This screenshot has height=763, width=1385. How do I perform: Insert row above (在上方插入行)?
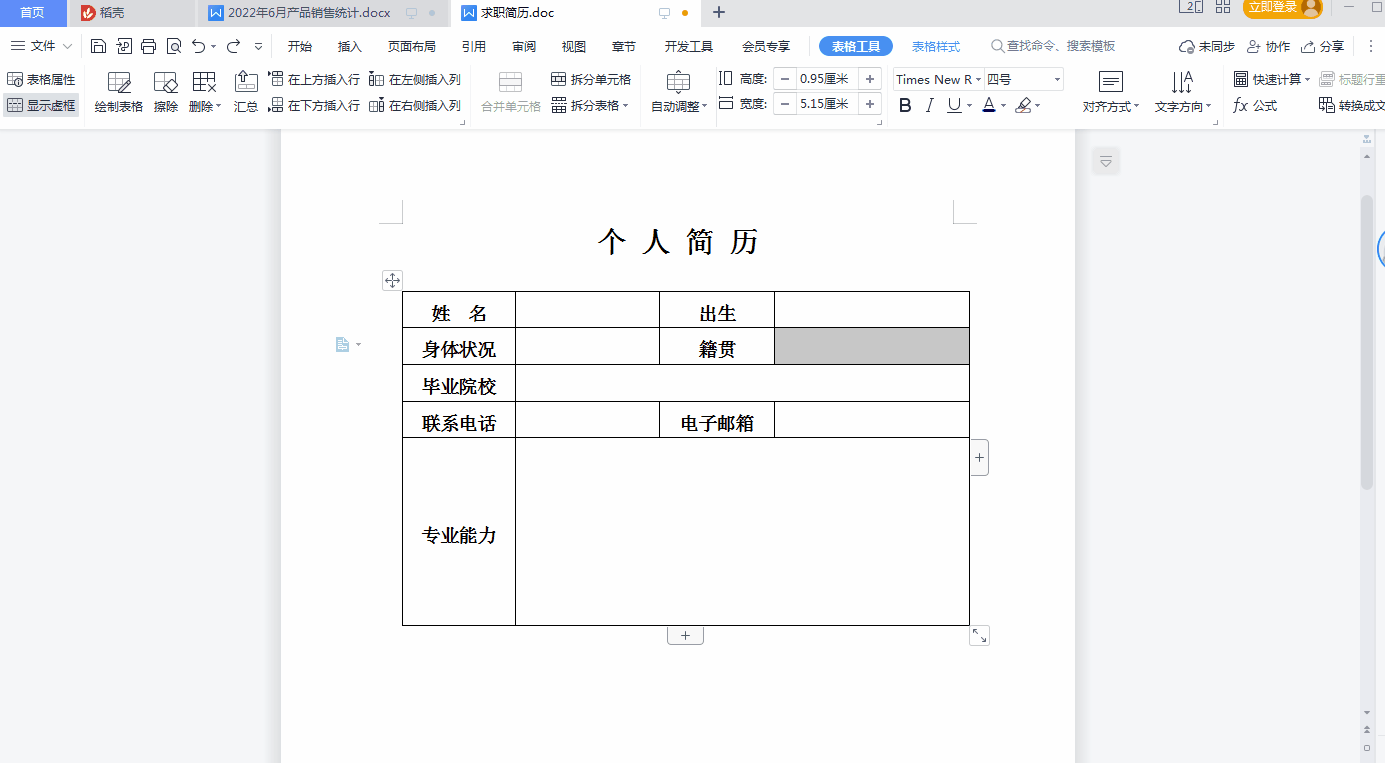pos(314,79)
